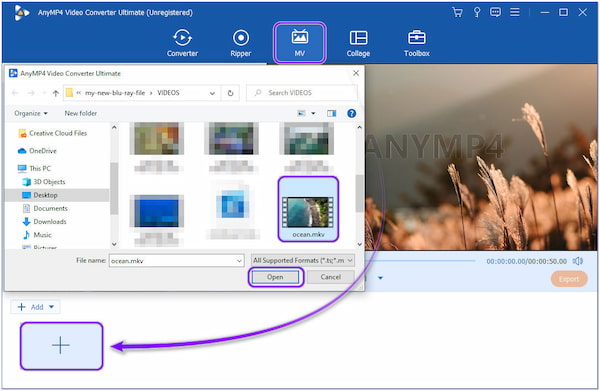This screenshot has height=391, width=600.
Task: Open the Organize menu
Action: click(31, 113)
